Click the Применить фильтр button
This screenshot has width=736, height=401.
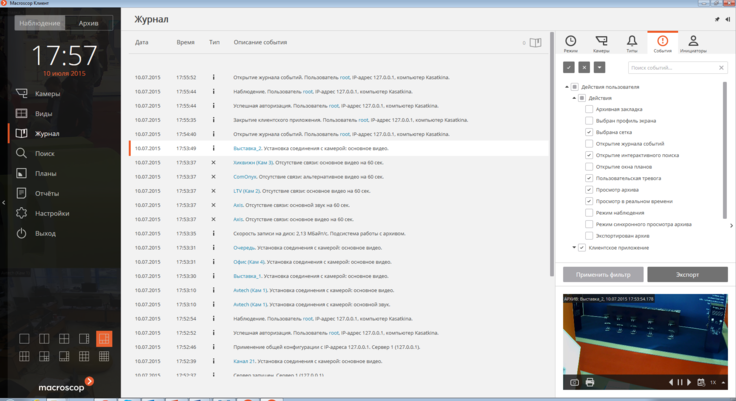click(x=603, y=275)
